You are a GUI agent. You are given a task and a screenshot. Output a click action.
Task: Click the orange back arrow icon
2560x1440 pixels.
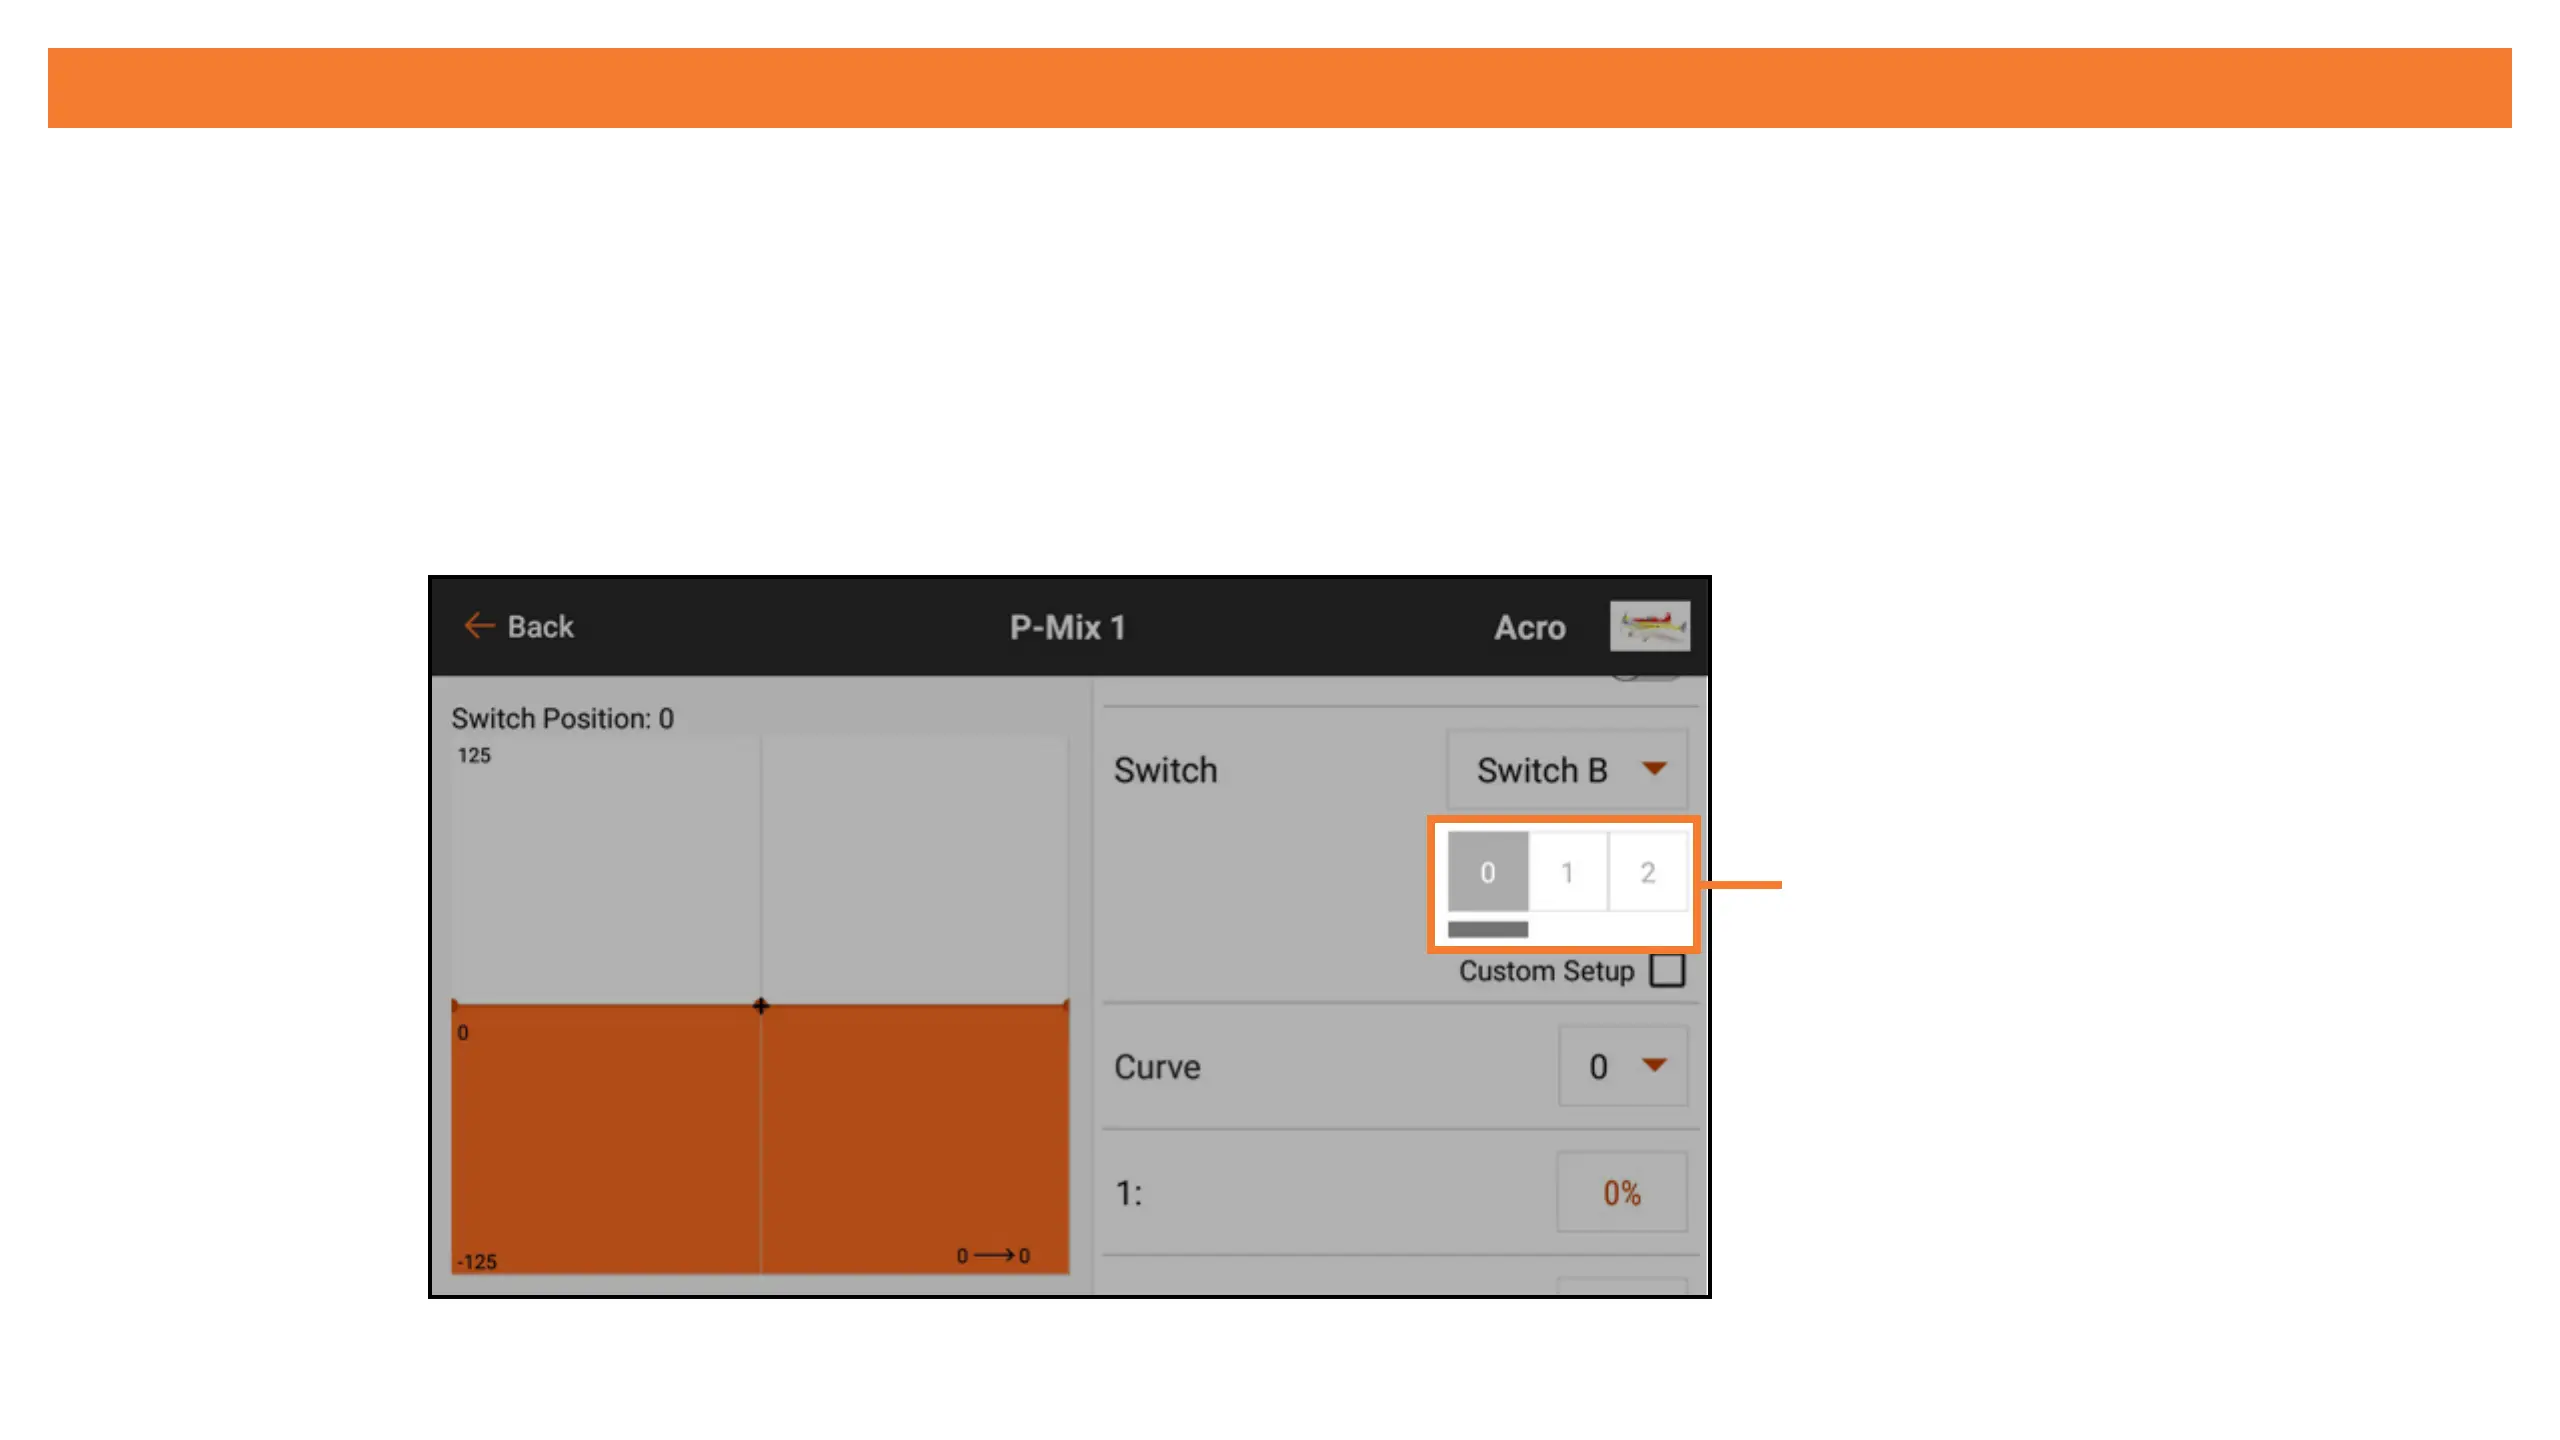click(479, 626)
